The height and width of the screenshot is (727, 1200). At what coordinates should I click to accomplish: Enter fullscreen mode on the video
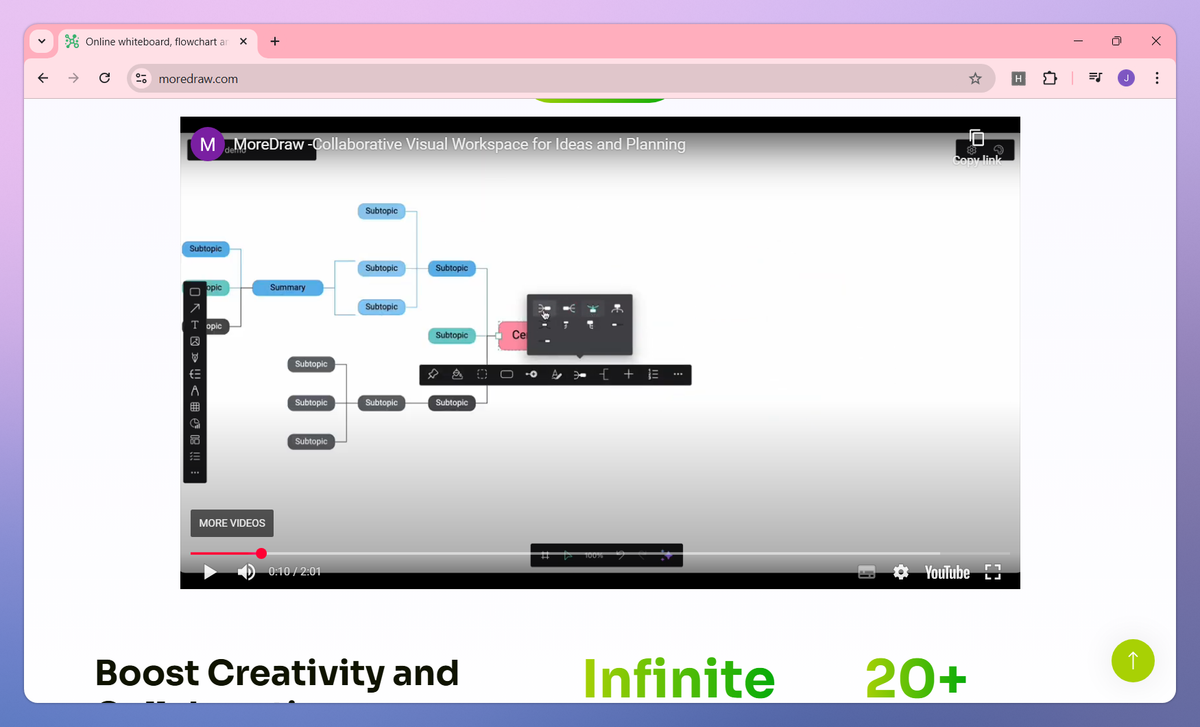pos(993,572)
